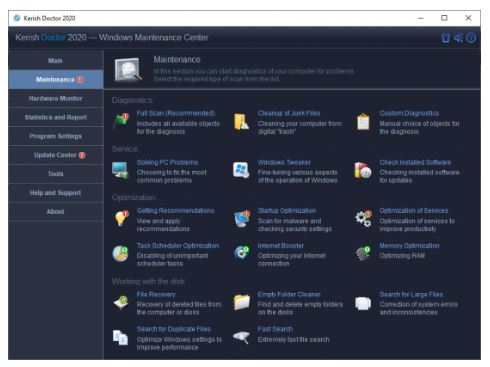Click the trash icon in the header

[446, 38]
